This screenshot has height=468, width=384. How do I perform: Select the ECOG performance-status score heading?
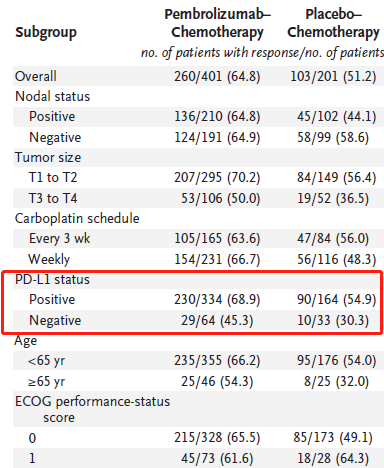click(92, 409)
